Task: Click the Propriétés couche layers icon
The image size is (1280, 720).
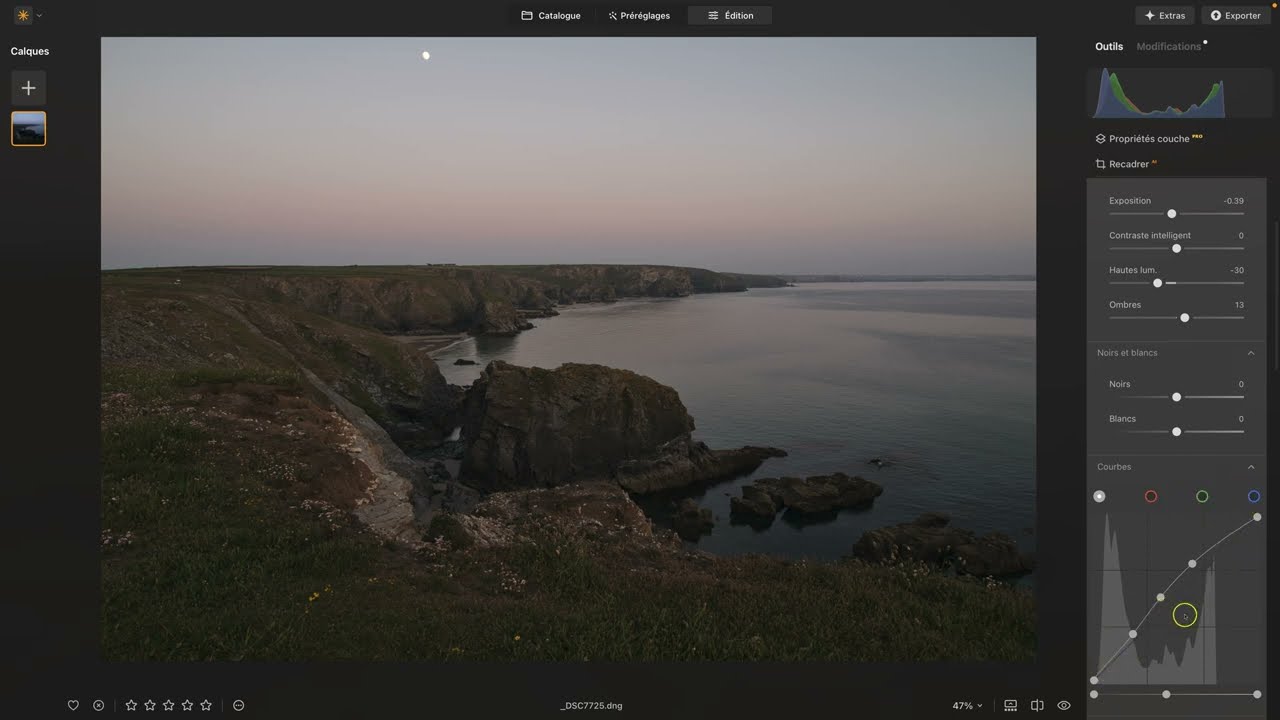Action: coord(1100,139)
